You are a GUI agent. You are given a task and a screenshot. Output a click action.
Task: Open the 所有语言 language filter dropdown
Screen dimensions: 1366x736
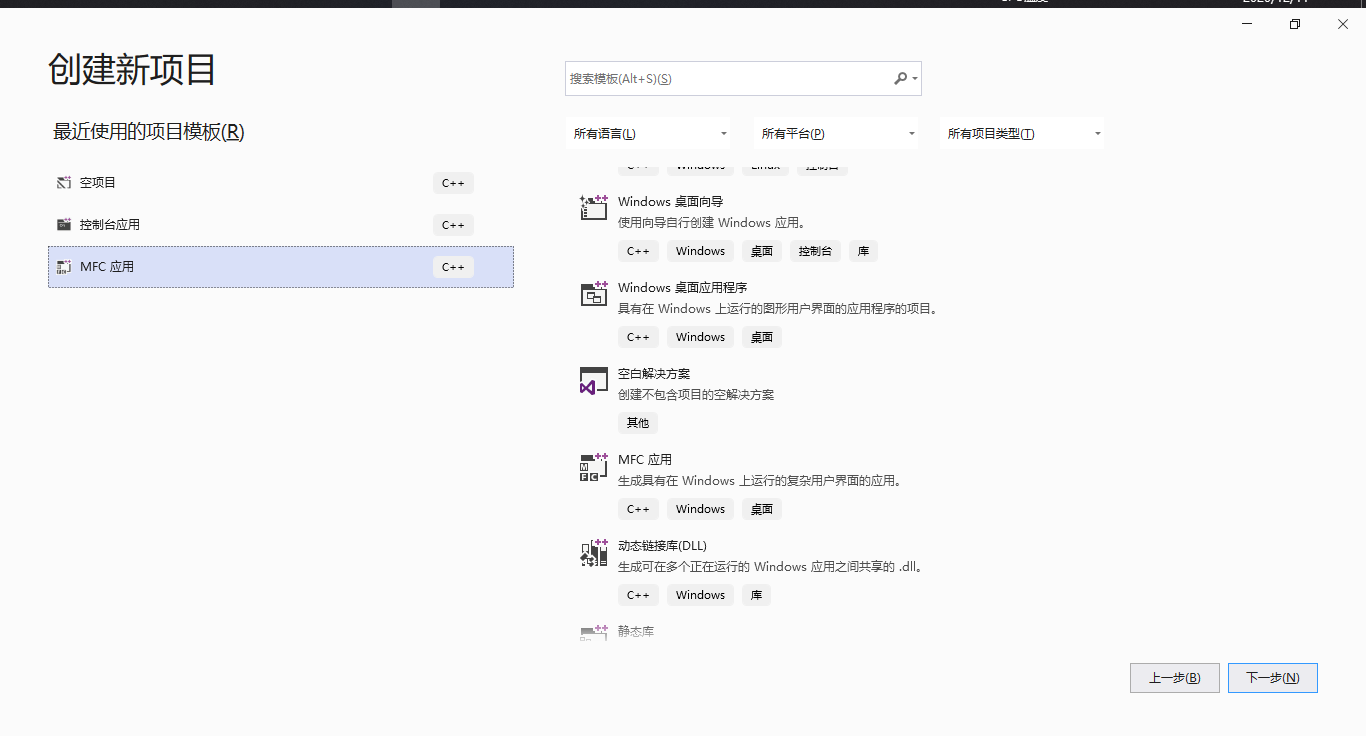[648, 133]
